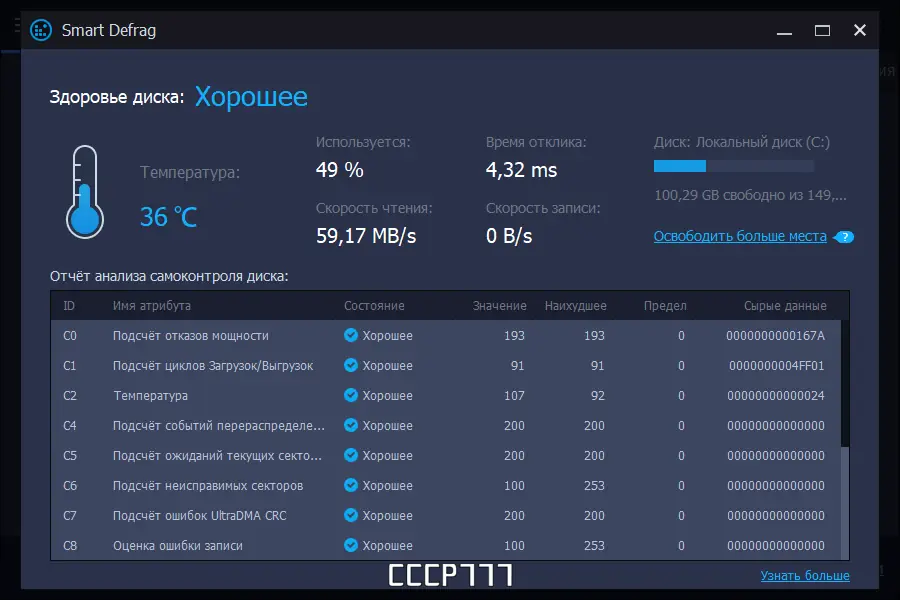This screenshot has height=600, width=900.
Task: Close the Smart Defrag window
Action: click(x=859, y=30)
